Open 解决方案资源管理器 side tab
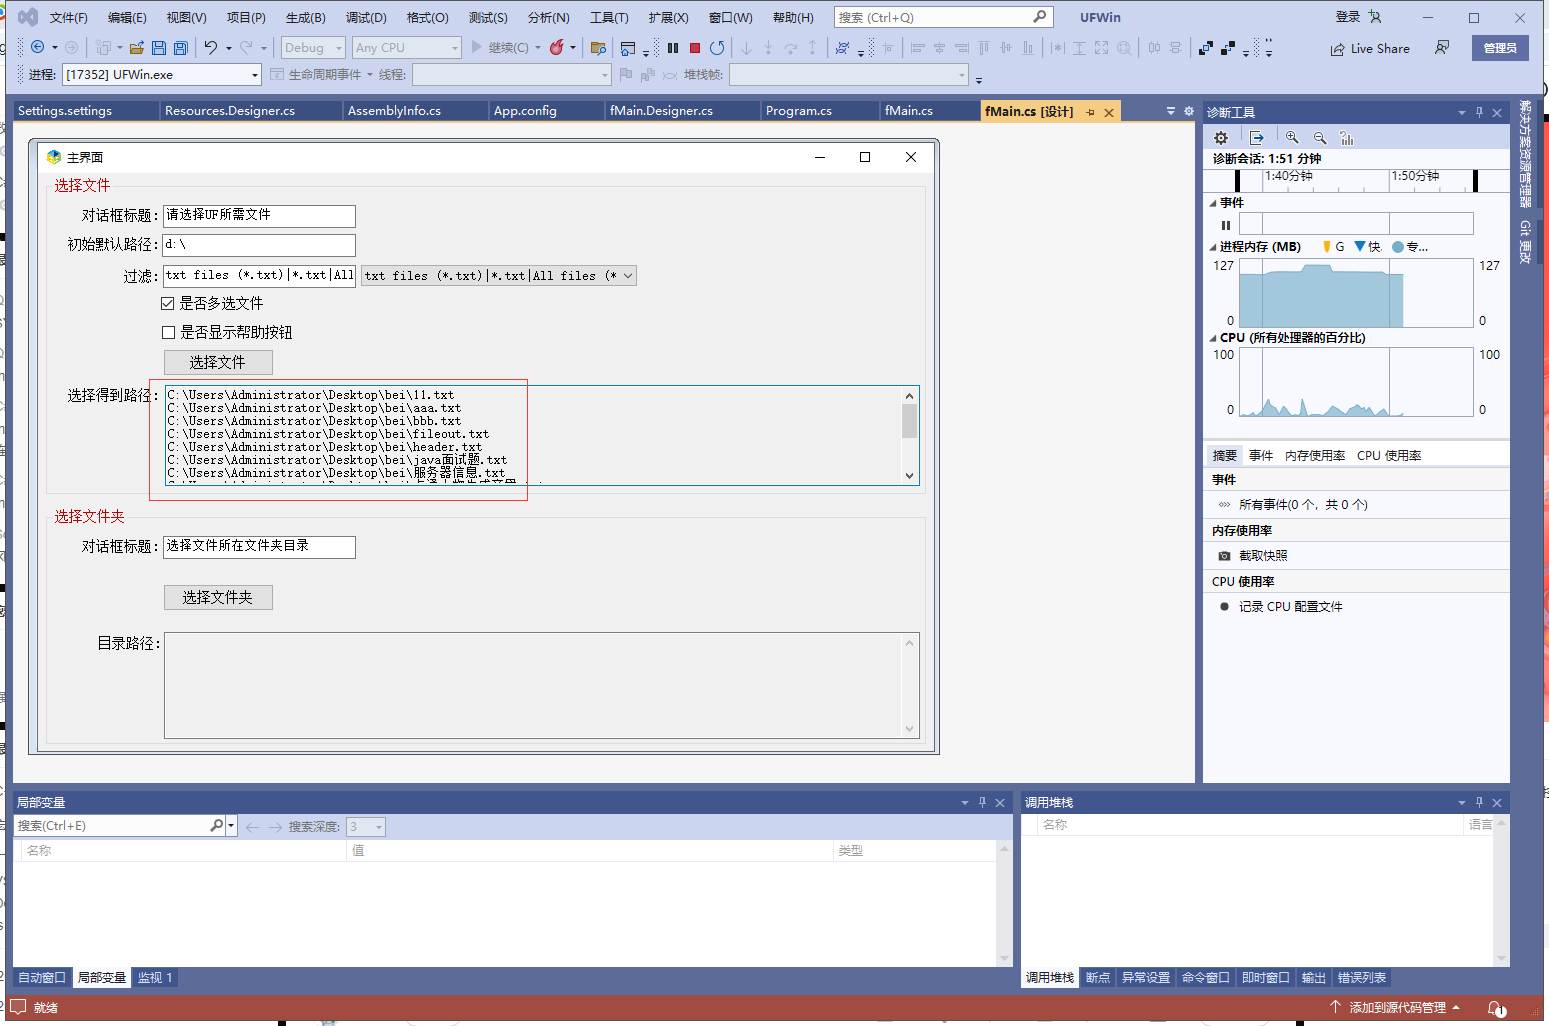Screen dimensions: 1549x1026 1525,153
